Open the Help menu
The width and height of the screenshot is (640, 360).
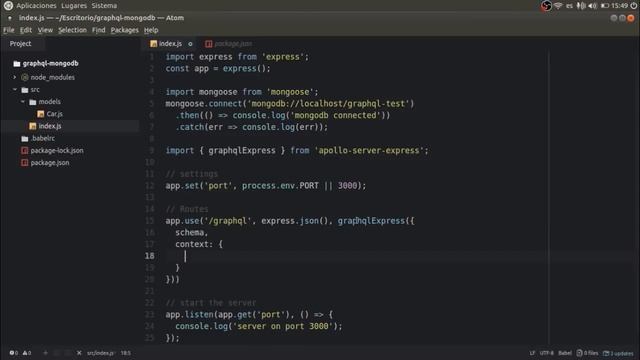[x=151, y=30]
